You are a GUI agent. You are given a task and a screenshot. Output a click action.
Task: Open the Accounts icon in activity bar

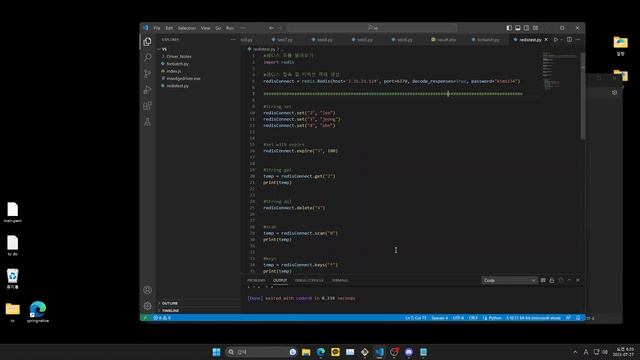click(x=147, y=290)
